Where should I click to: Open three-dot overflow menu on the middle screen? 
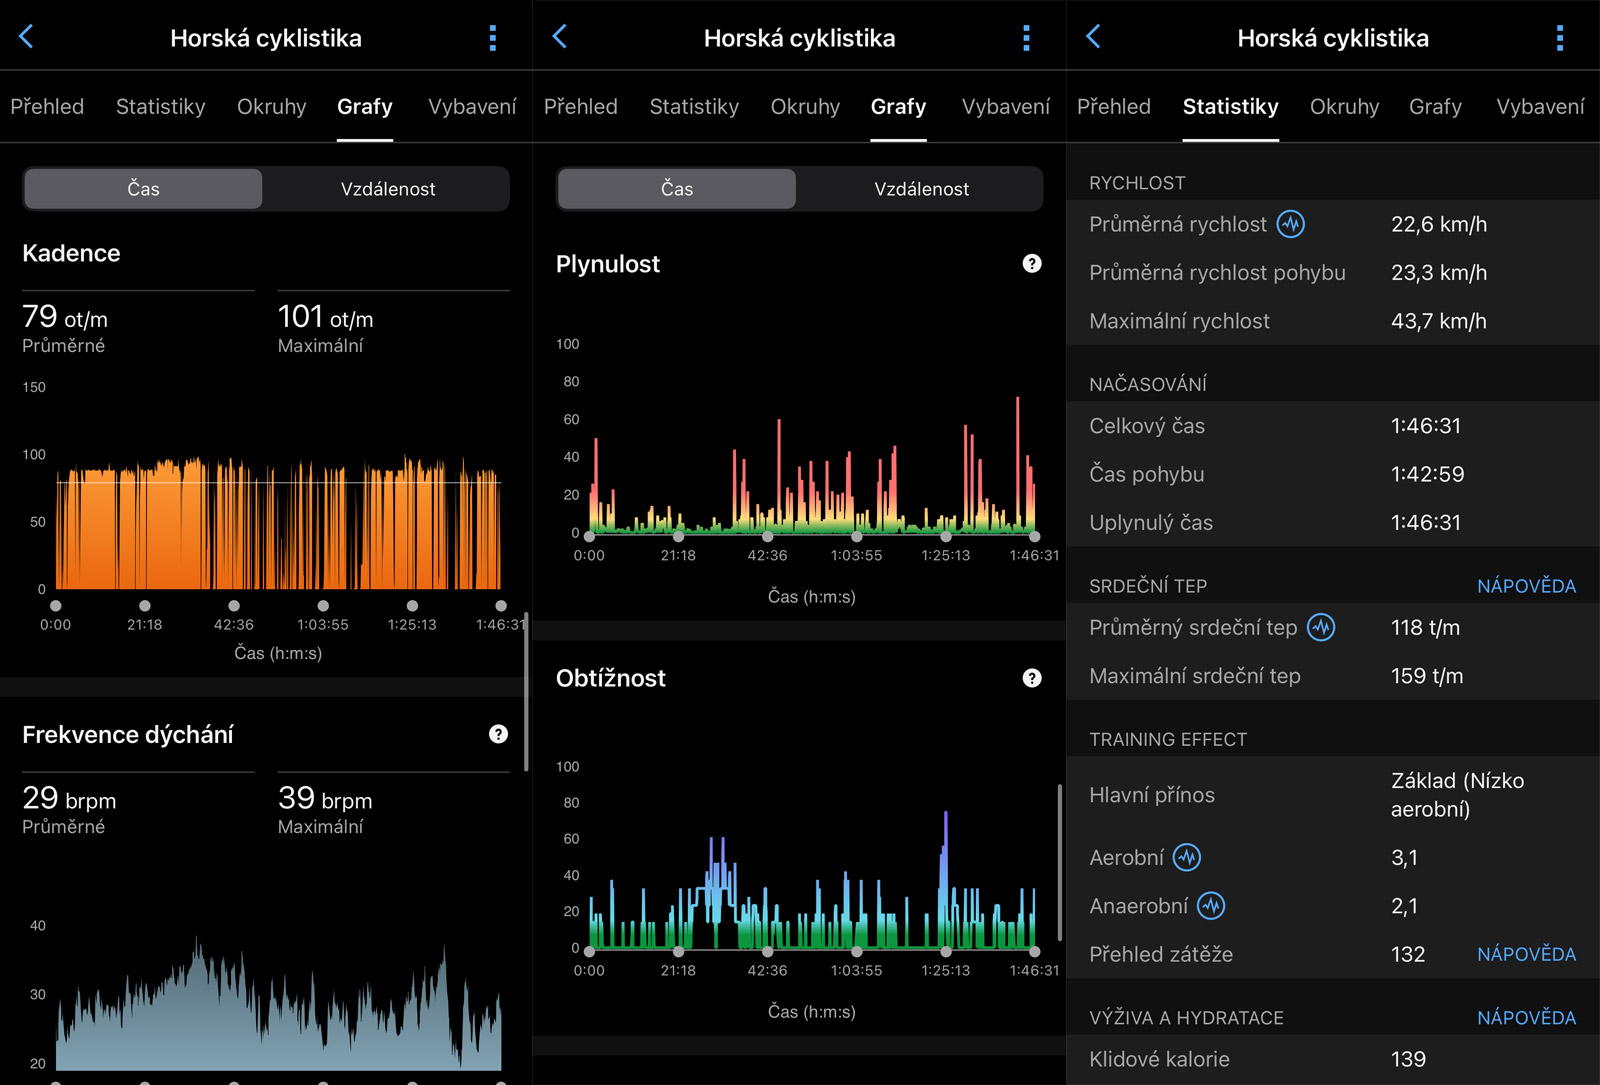(x=1026, y=38)
